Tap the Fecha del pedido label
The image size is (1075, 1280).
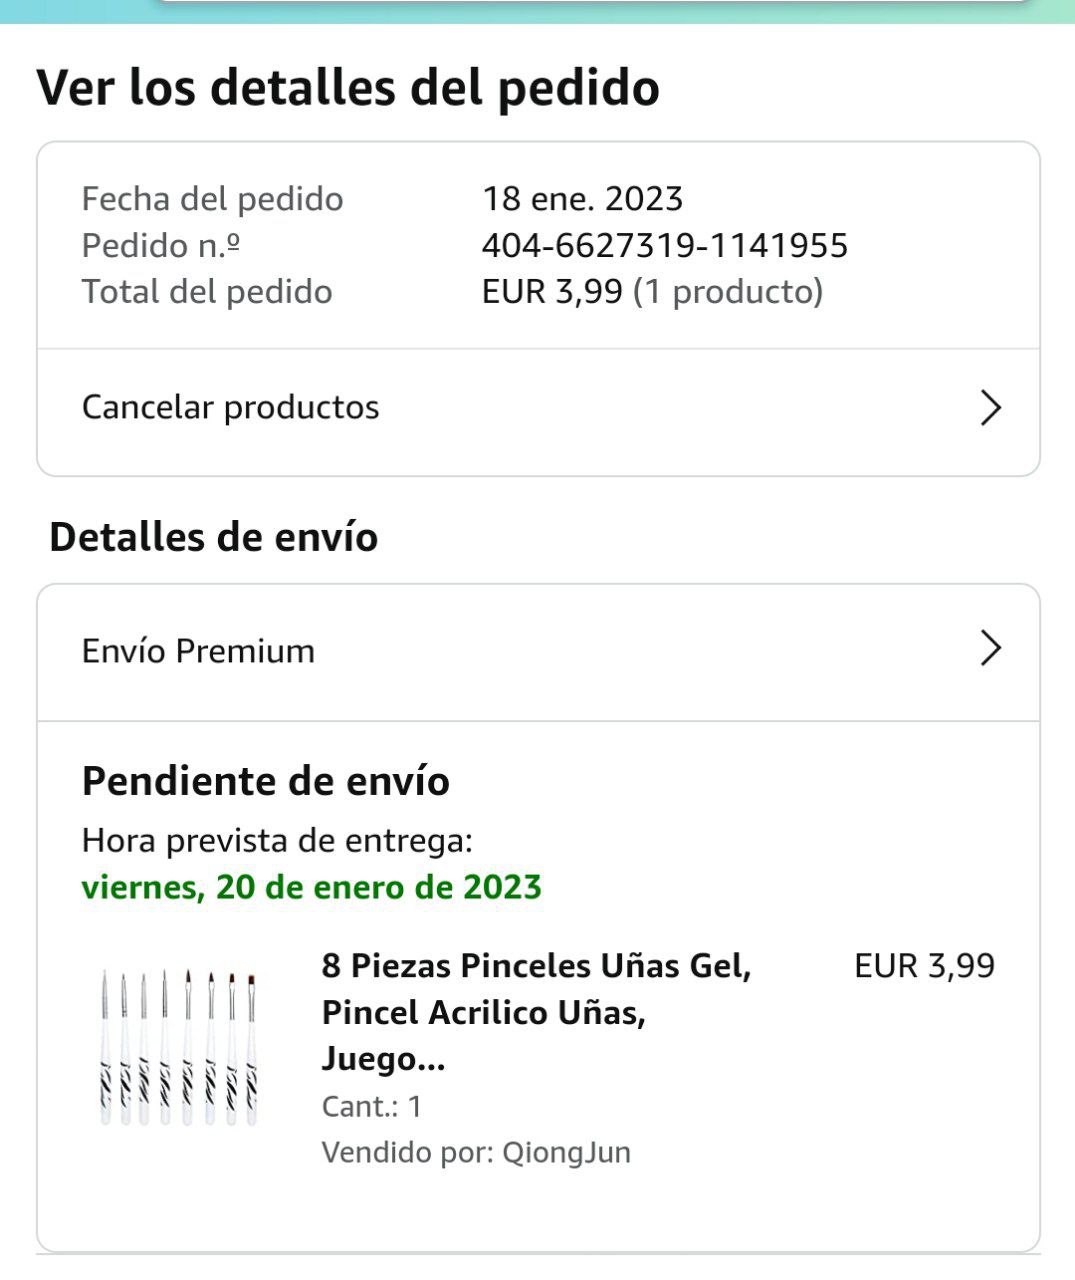(x=213, y=199)
